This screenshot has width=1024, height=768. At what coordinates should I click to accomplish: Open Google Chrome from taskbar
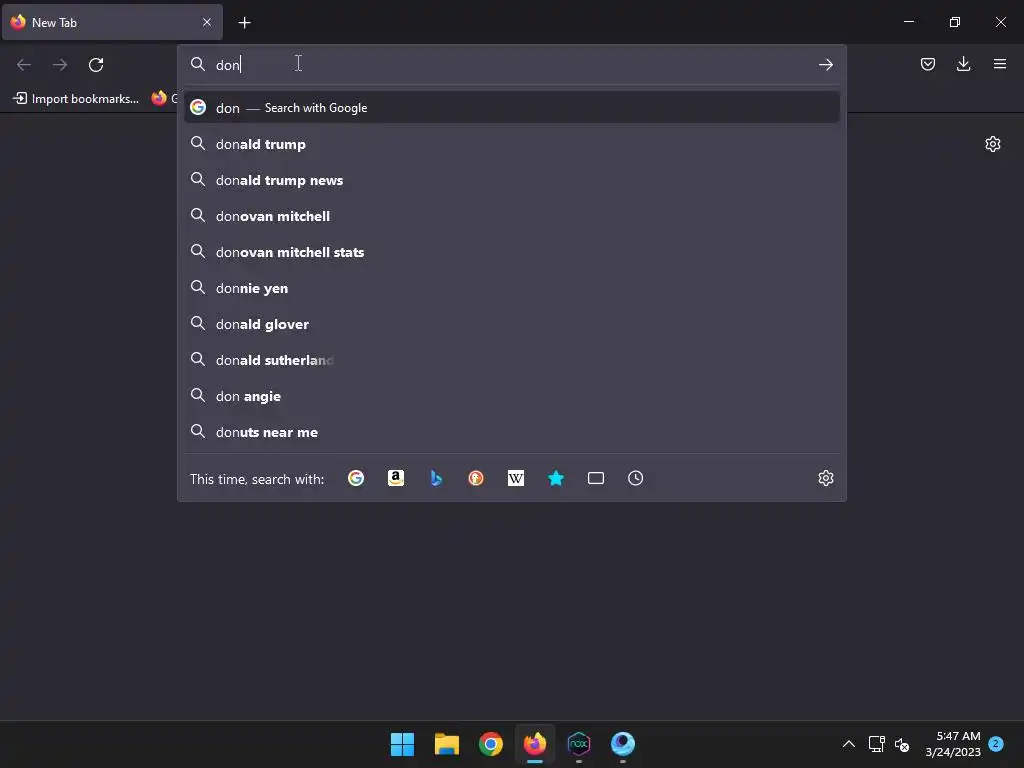[x=490, y=744]
